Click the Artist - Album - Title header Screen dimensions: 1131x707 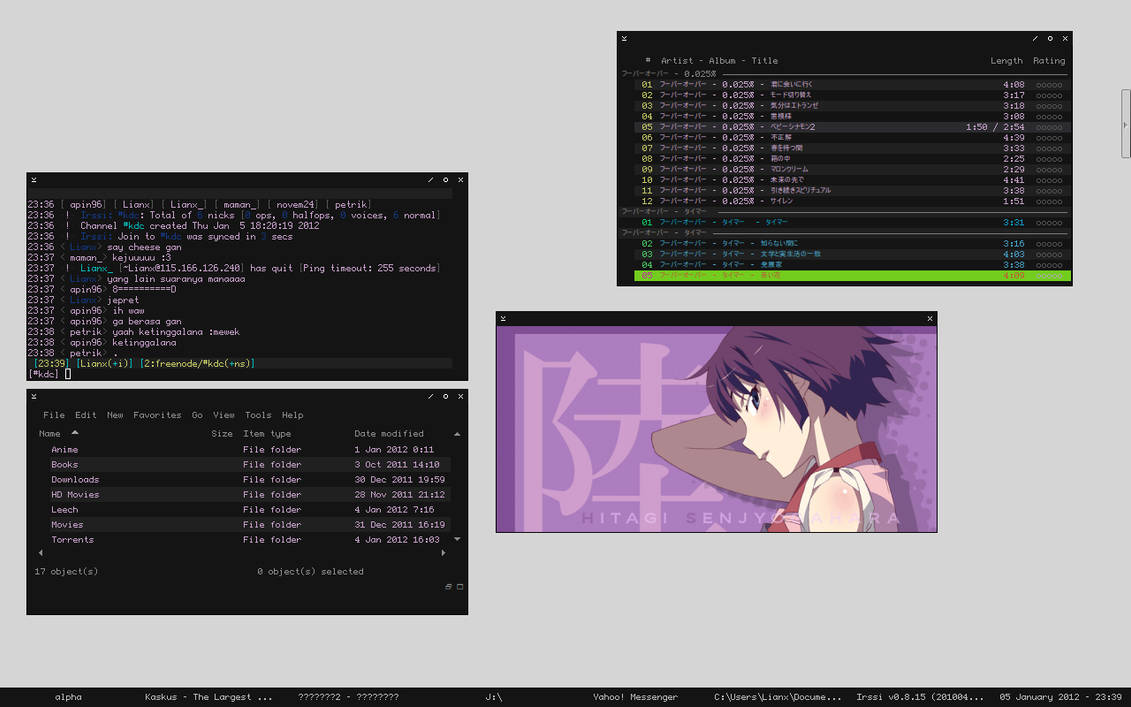tap(719, 61)
